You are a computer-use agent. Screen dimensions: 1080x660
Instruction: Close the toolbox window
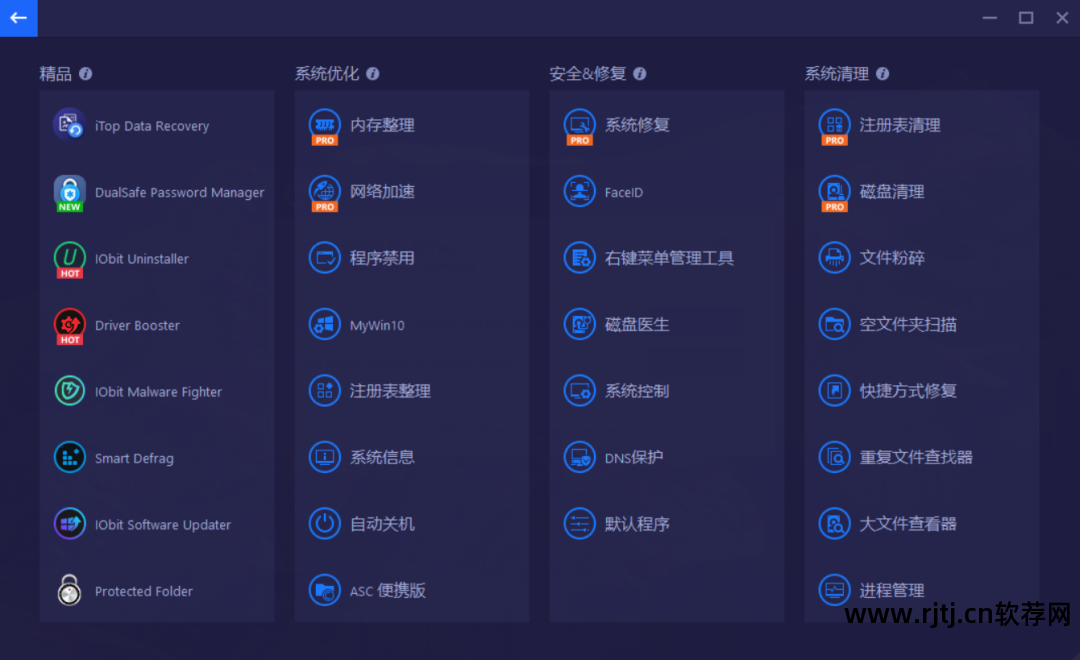[x=1062, y=18]
